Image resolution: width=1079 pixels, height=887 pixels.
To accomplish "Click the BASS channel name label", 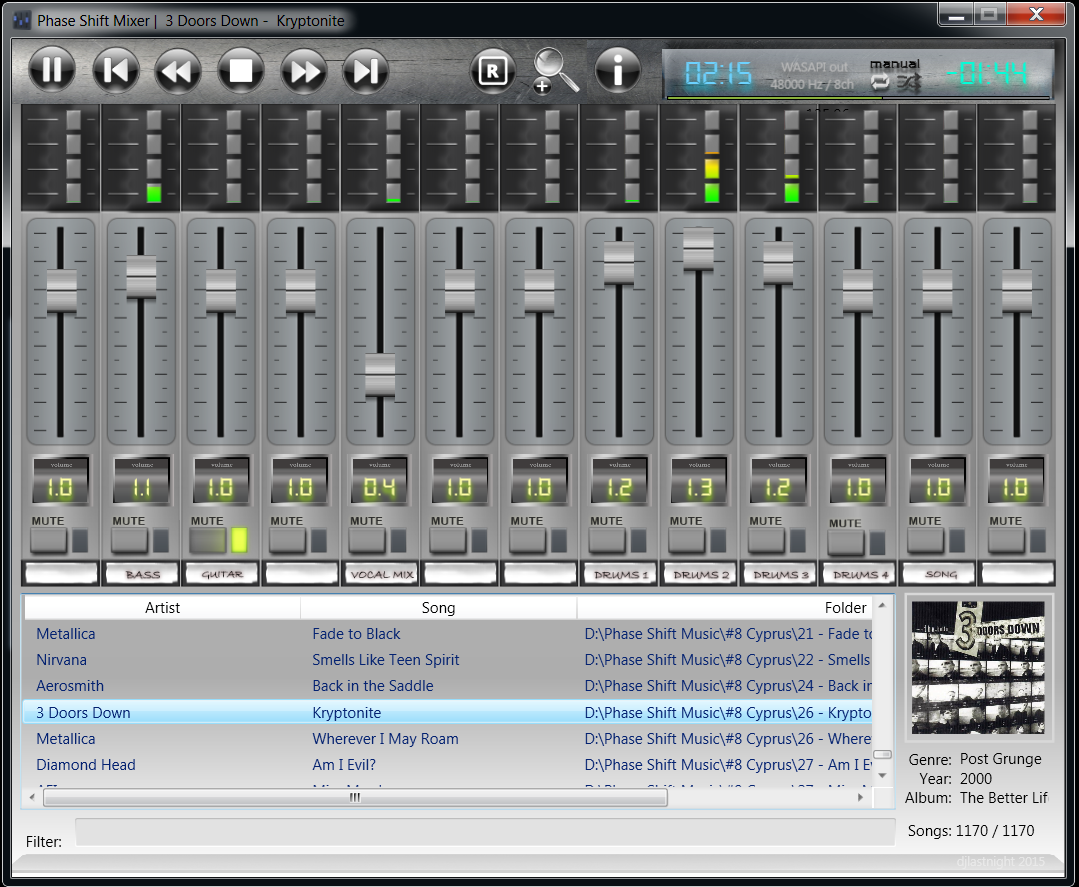I will (141, 573).
